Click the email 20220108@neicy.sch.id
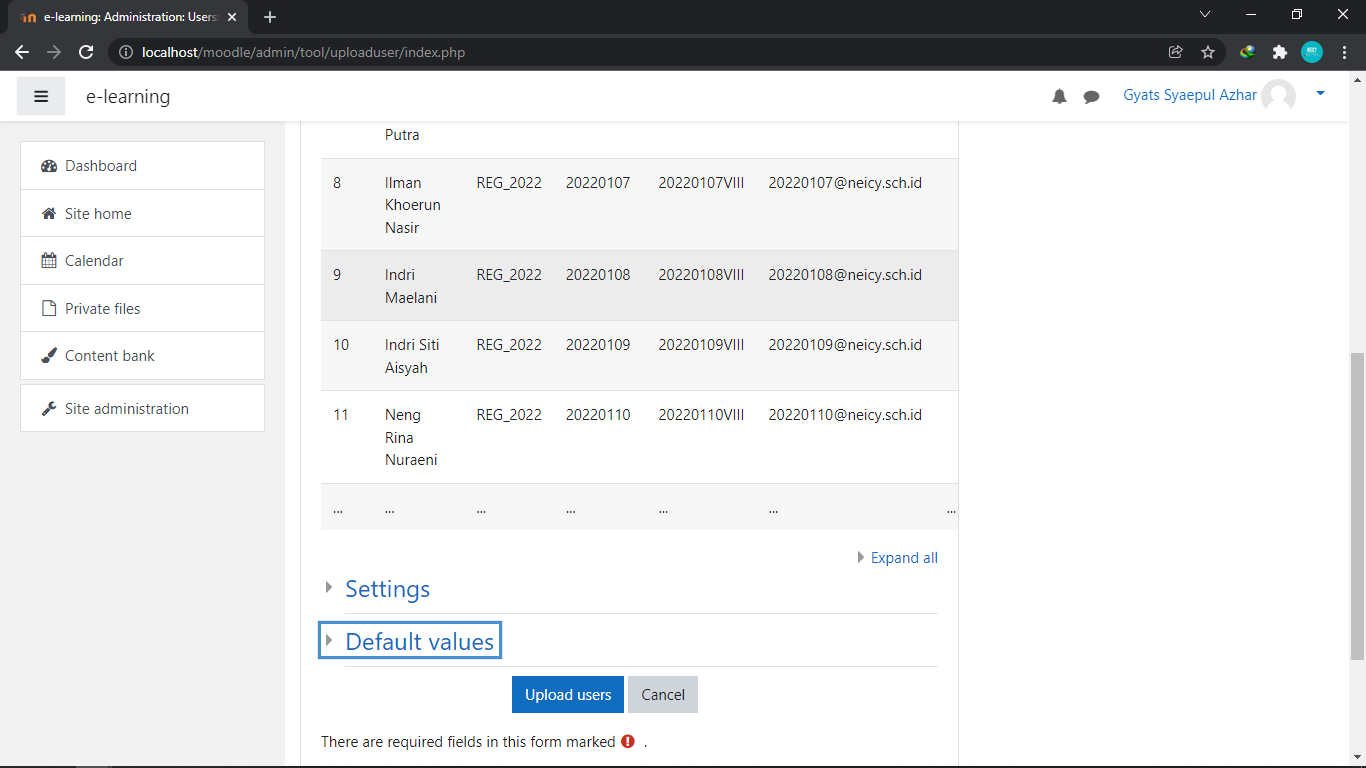 pyautogui.click(x=845, y=275)
